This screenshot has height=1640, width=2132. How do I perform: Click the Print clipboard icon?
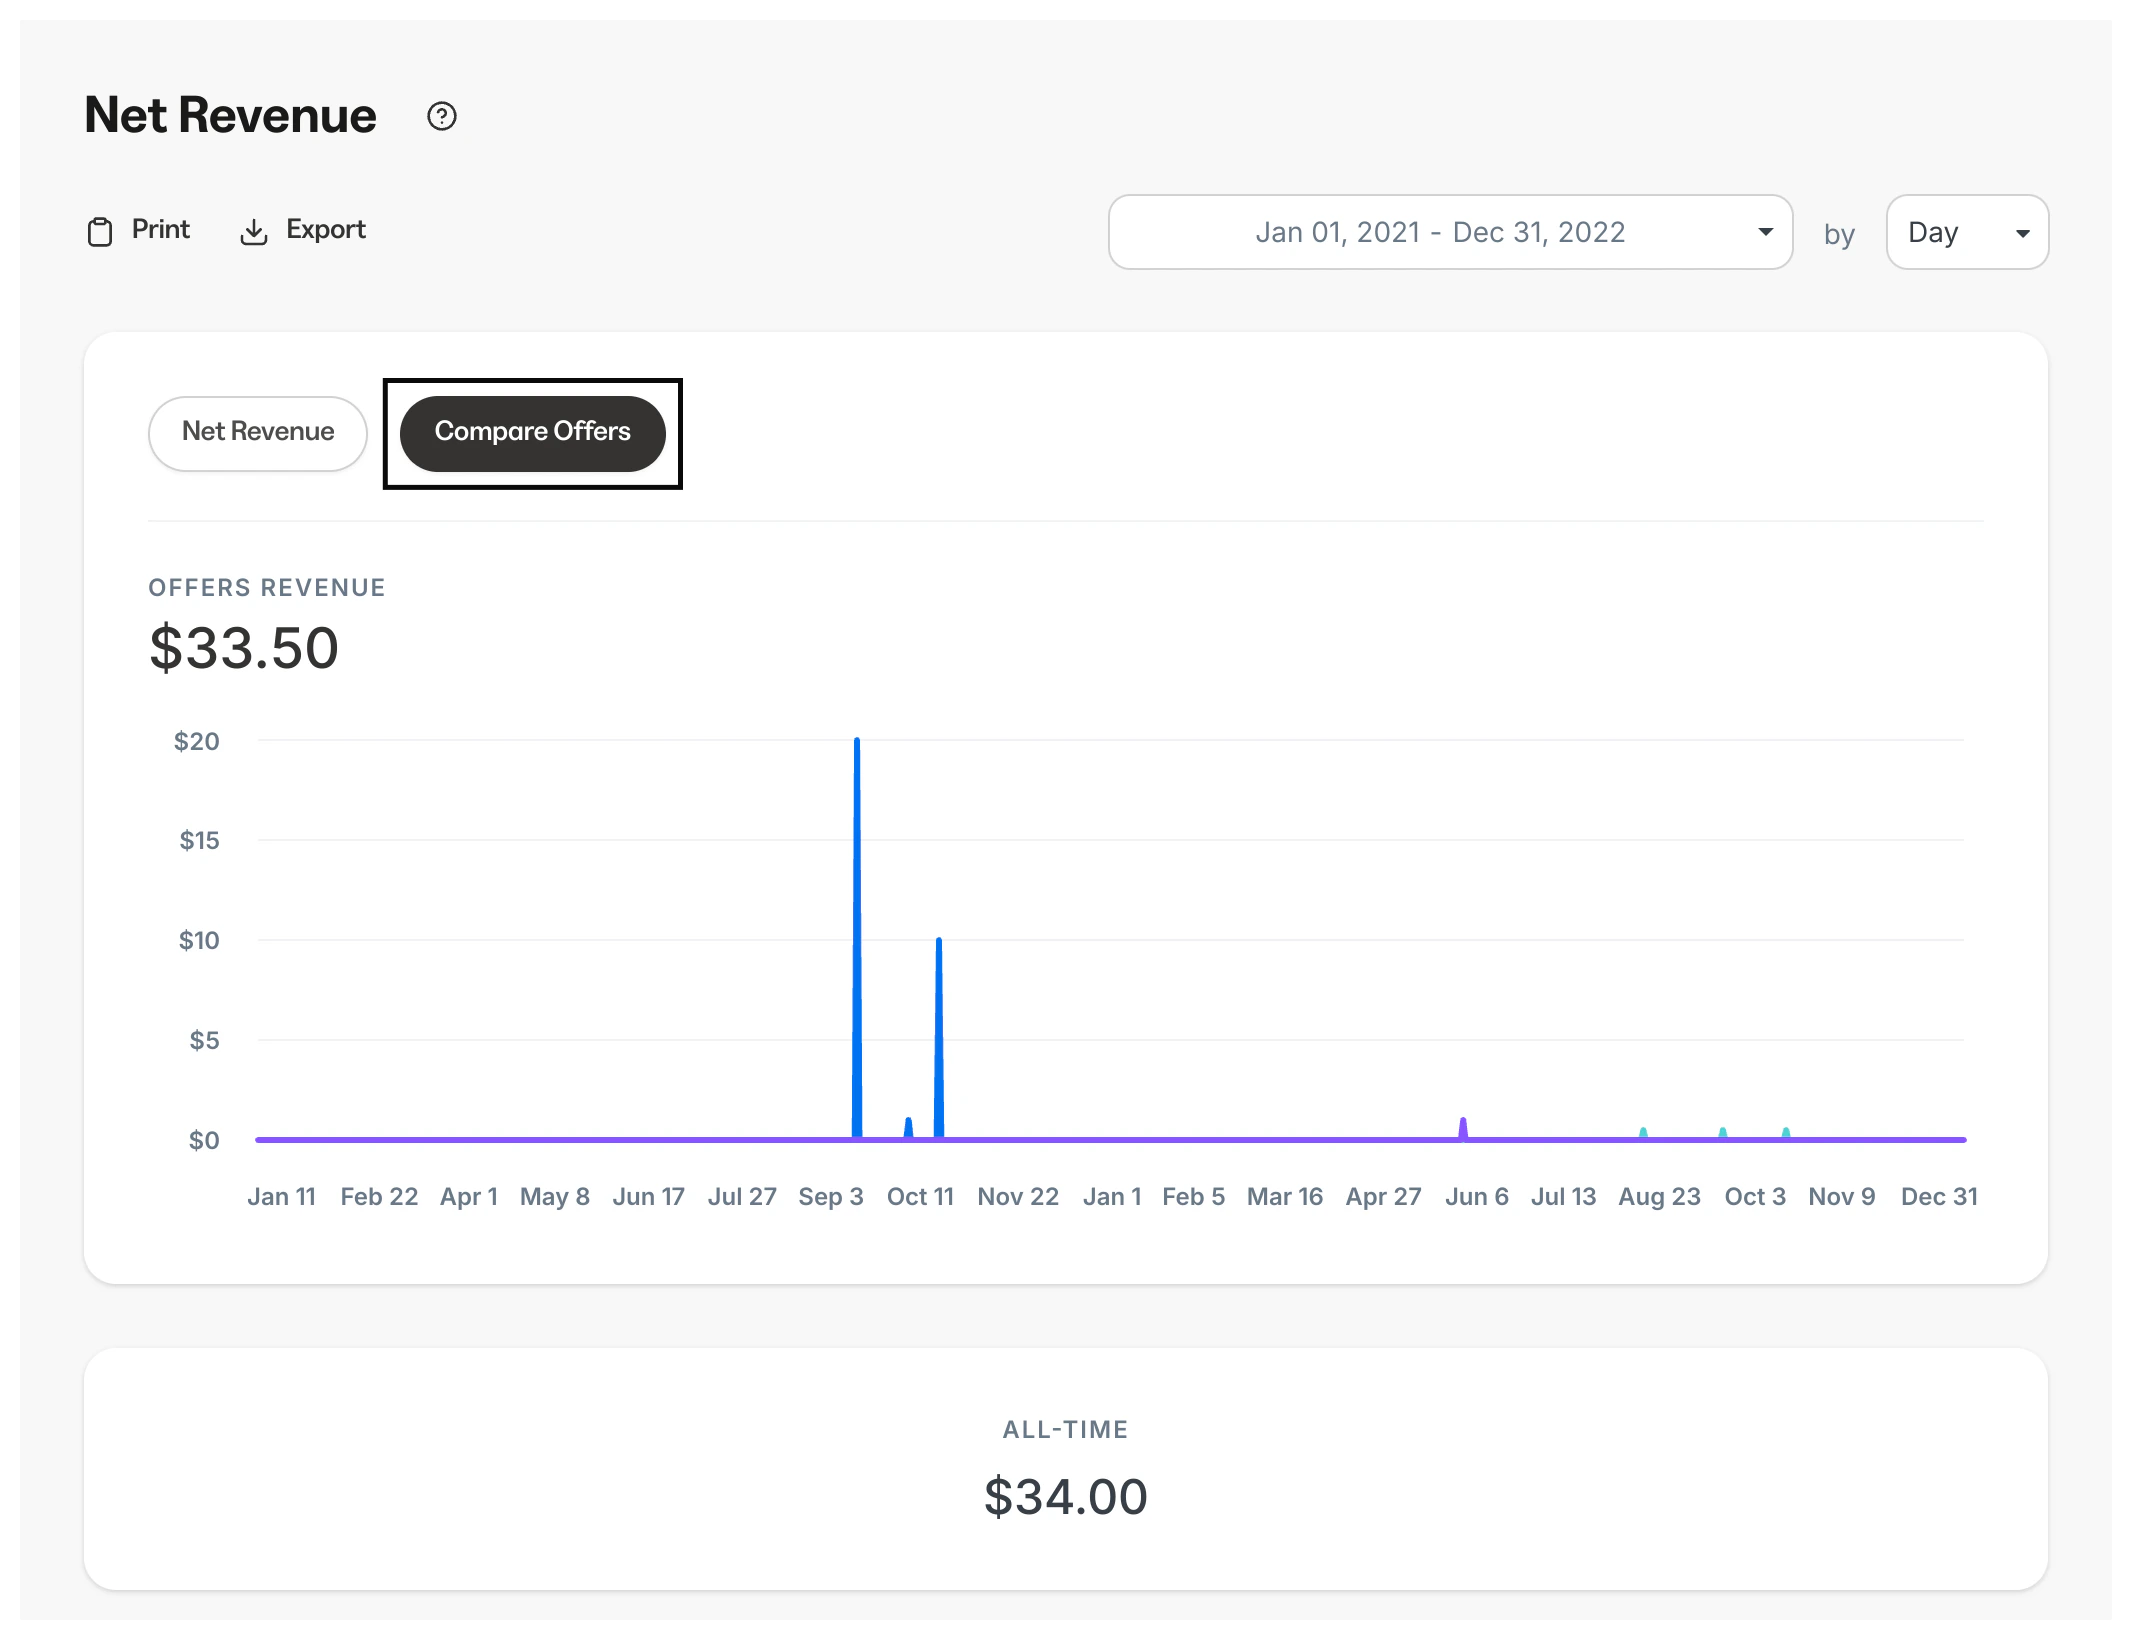point(101,230)
